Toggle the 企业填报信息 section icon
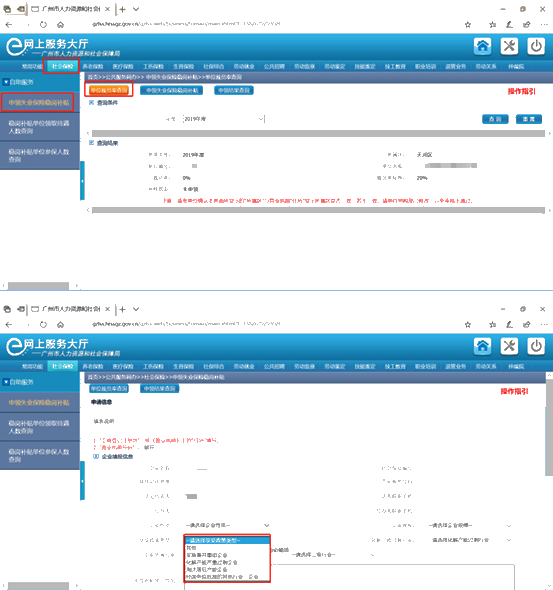Screen dimensions: 553x590 click(x=96, y=456)
